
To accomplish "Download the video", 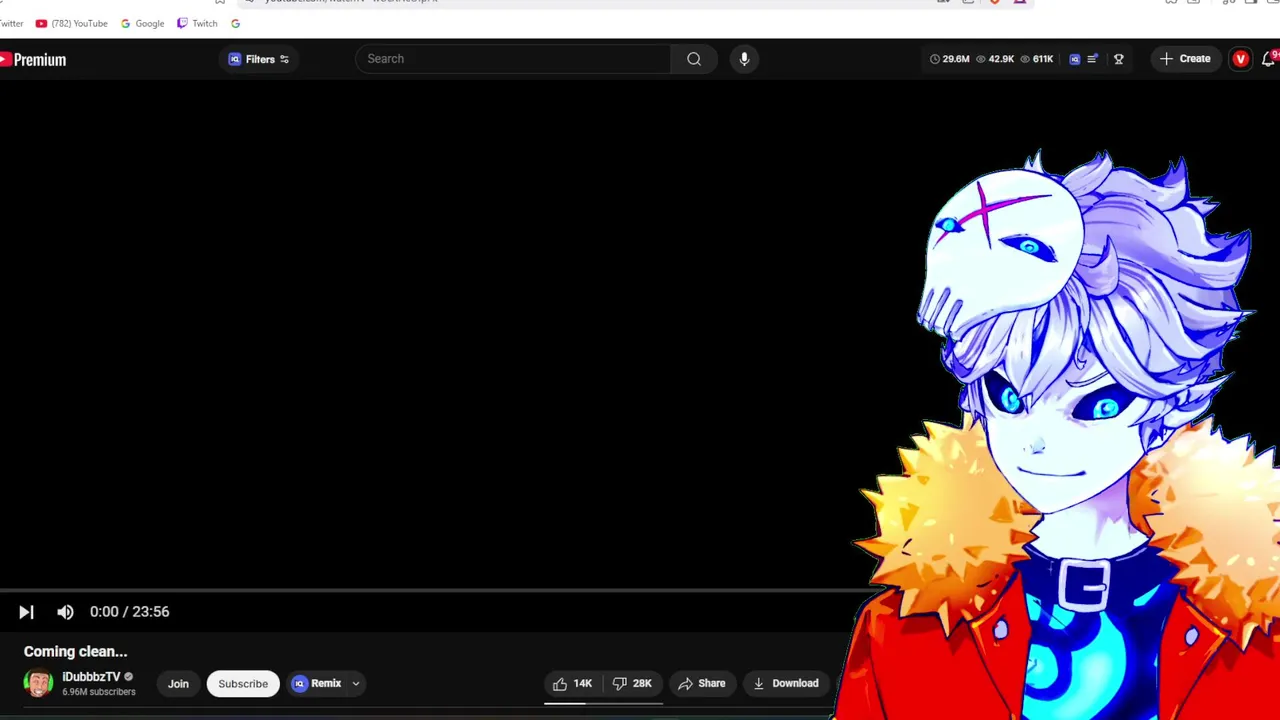I will [786, 684].
